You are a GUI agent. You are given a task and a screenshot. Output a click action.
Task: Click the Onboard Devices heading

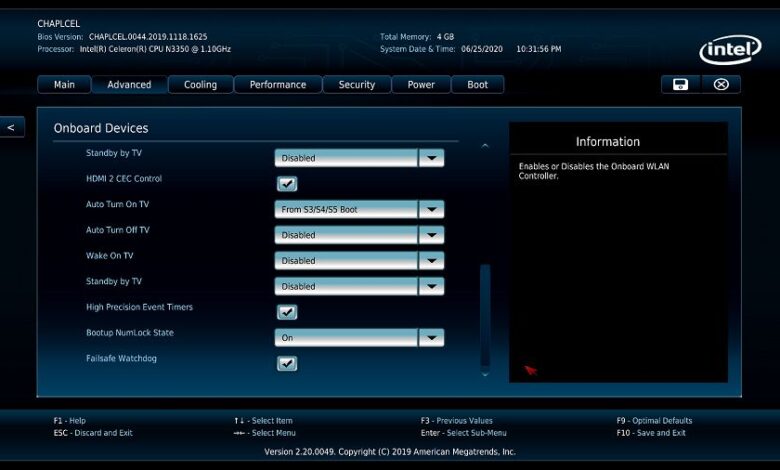coord(101,128)
